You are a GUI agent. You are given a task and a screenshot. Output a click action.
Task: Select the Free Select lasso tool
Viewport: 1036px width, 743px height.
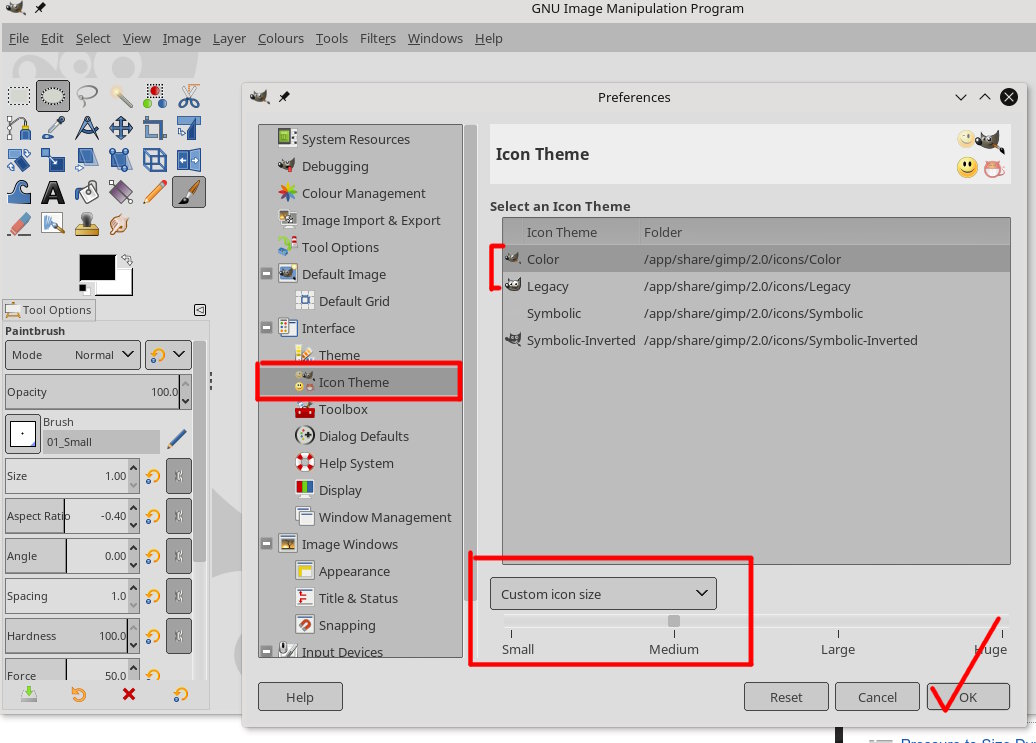[87, 96]
